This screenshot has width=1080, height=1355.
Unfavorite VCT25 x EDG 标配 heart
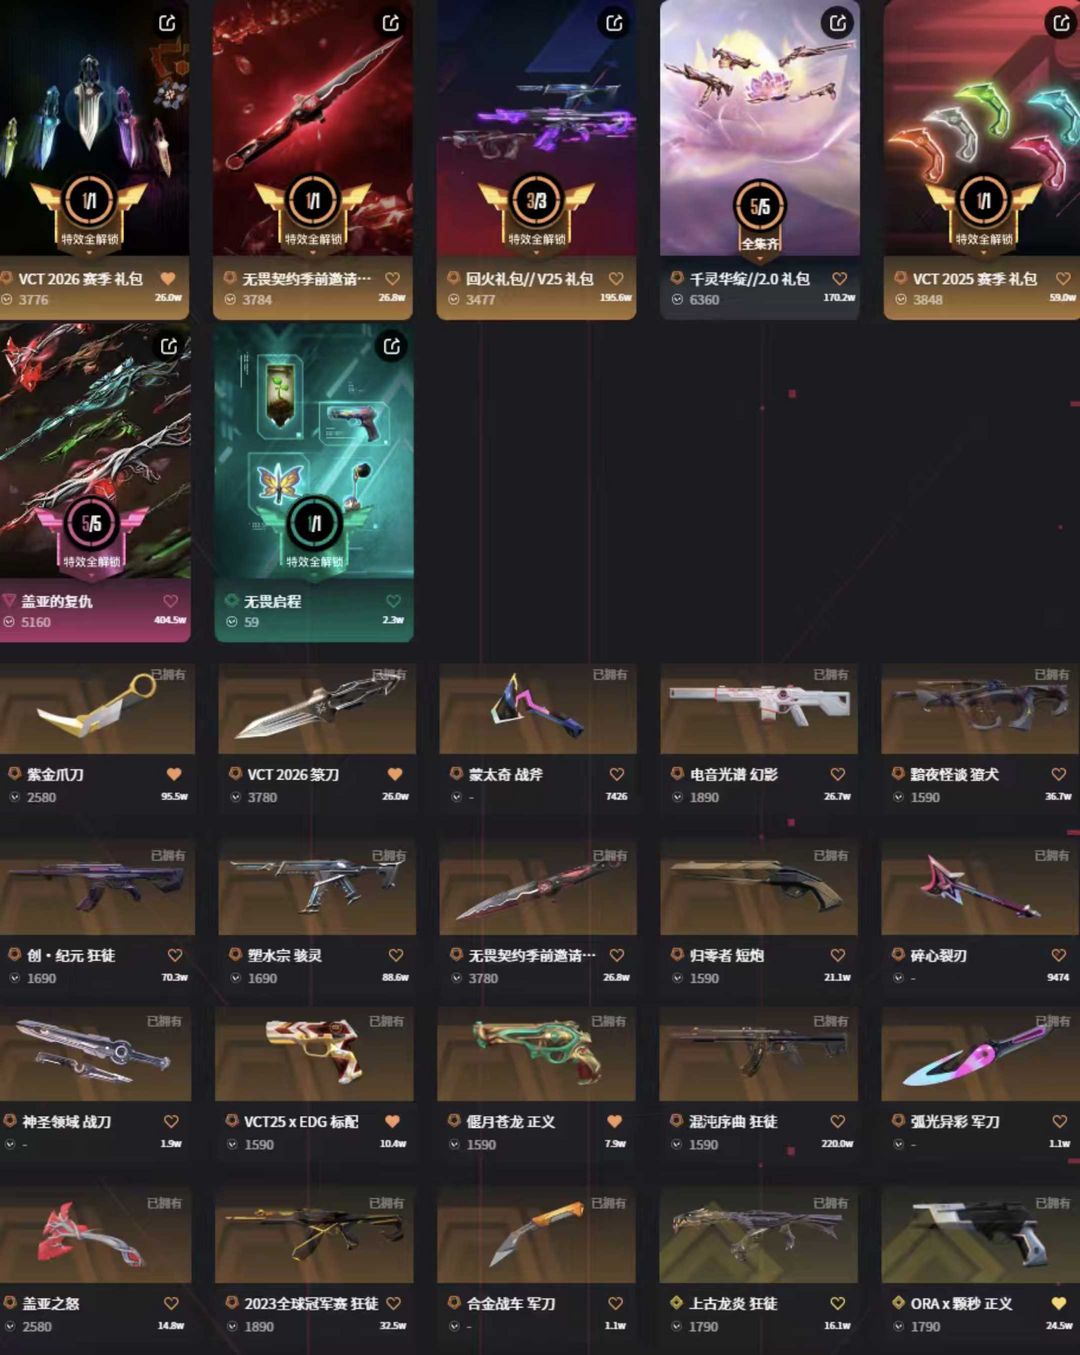tap(393, 1121)
